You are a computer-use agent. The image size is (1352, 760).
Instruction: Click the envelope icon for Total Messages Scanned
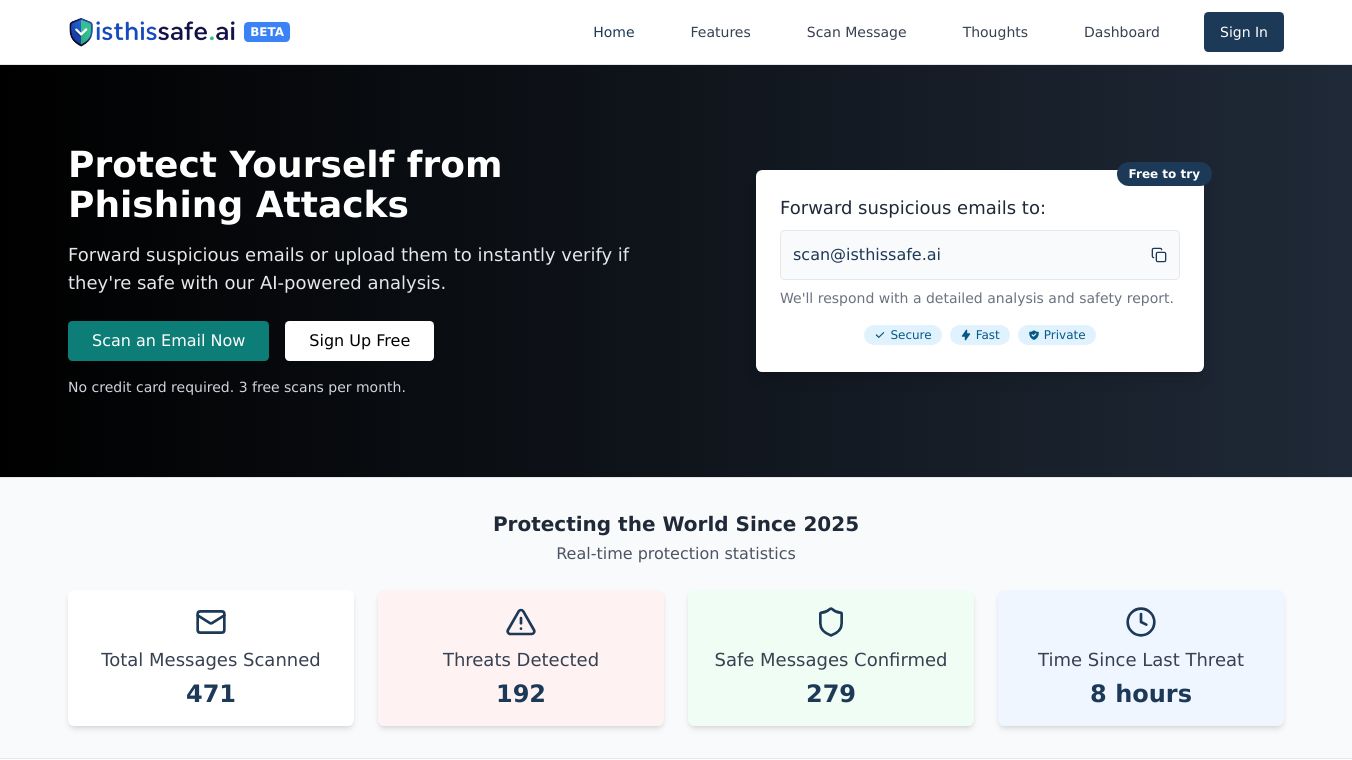(x=211, y=622)
